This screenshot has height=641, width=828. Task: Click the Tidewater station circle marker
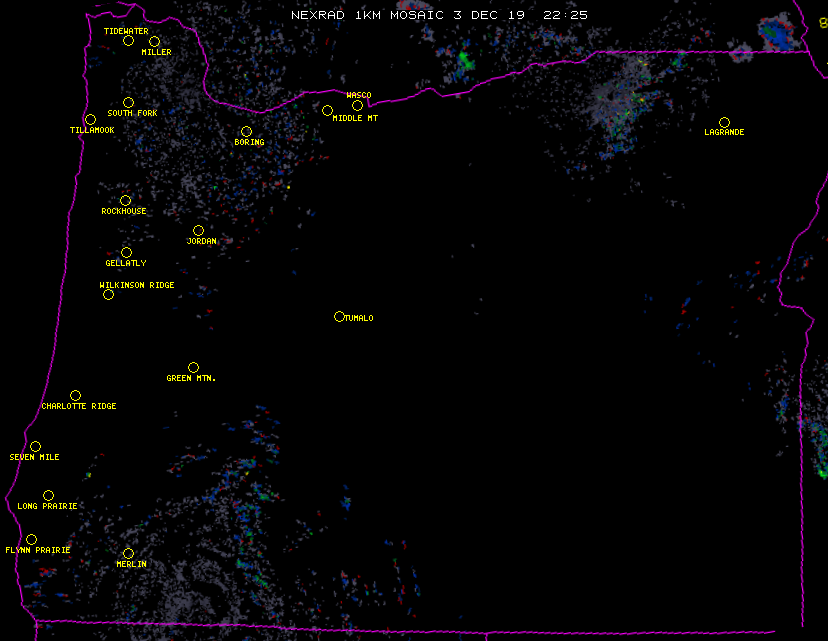click(x=128, y=41)
